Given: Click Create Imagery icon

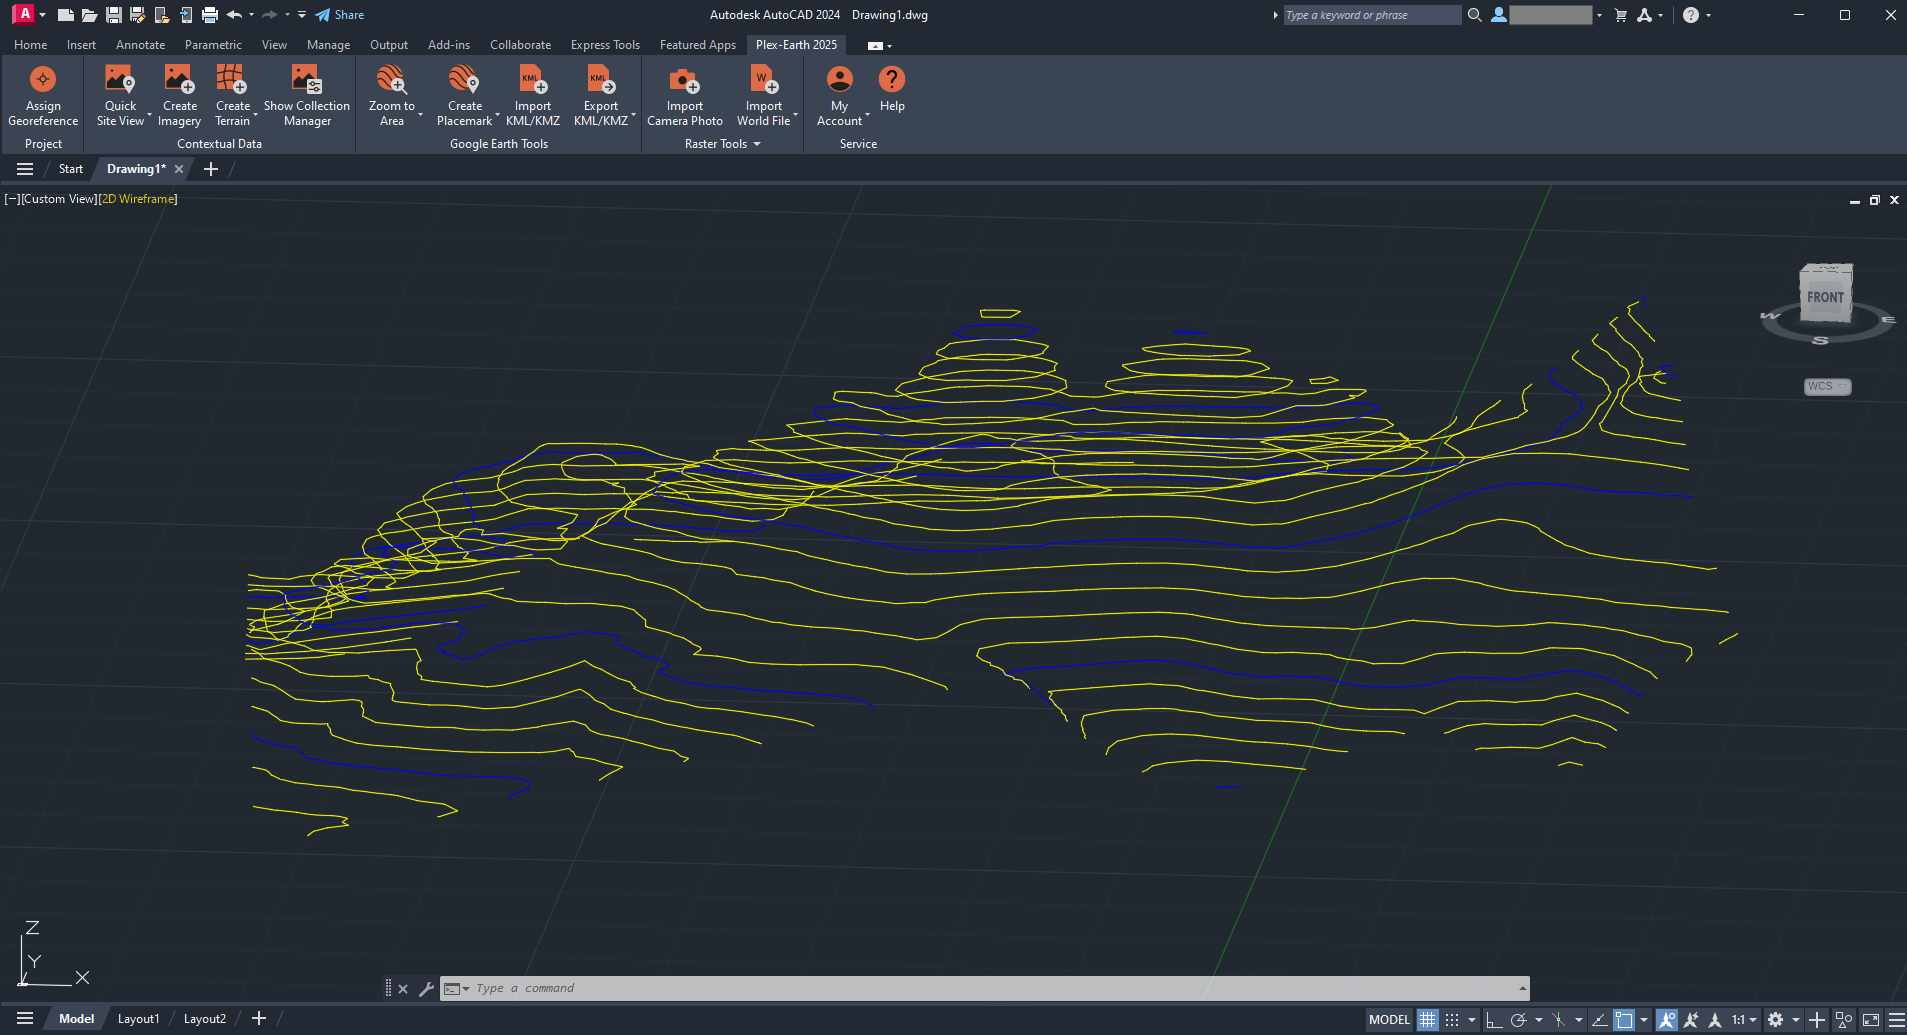Looking at the screenshot, I should [180, 79].
